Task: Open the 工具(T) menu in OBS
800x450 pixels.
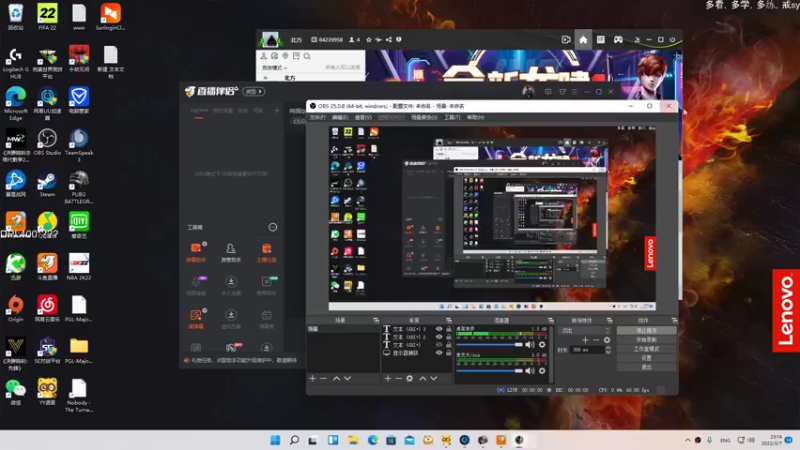Action: [452, 117]
